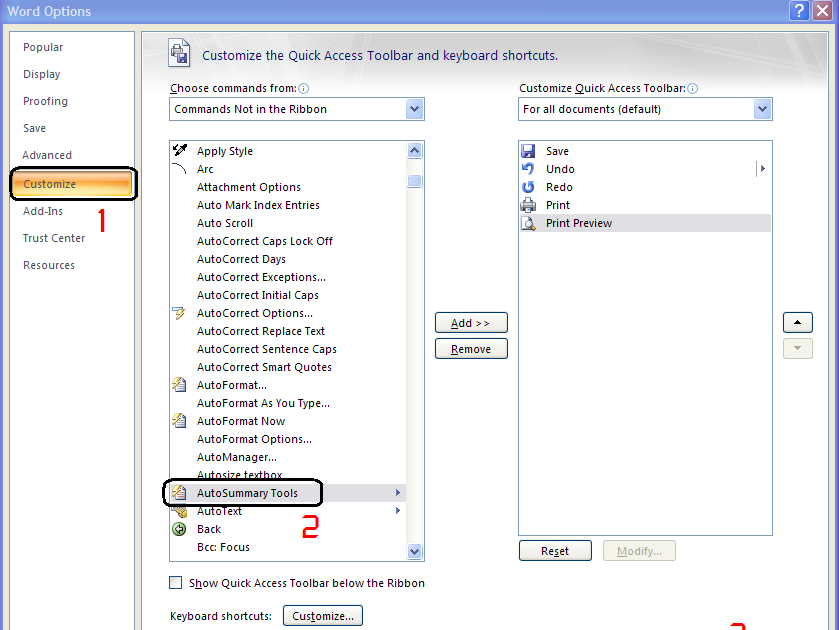Screen dimensions: 839x630
Task: Select the Save icon in the Quick Access list
Action: (528, 150)
